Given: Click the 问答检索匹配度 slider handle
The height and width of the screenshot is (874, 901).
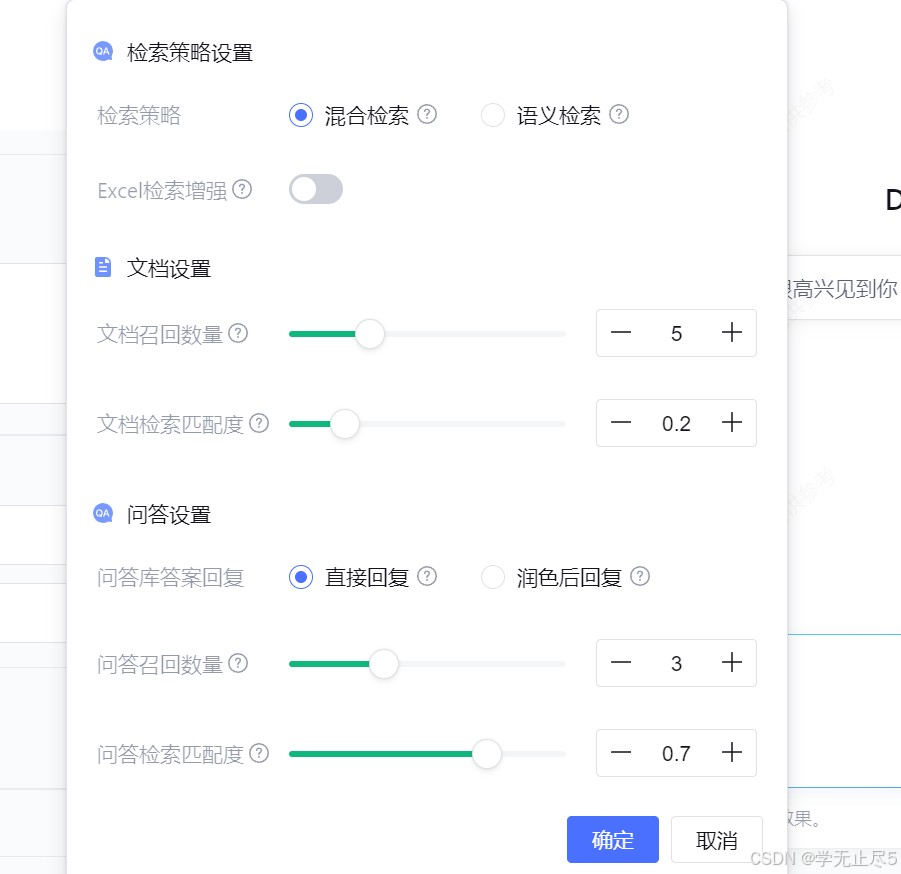Looking at the screenshot, I should (x=487, y=754).
